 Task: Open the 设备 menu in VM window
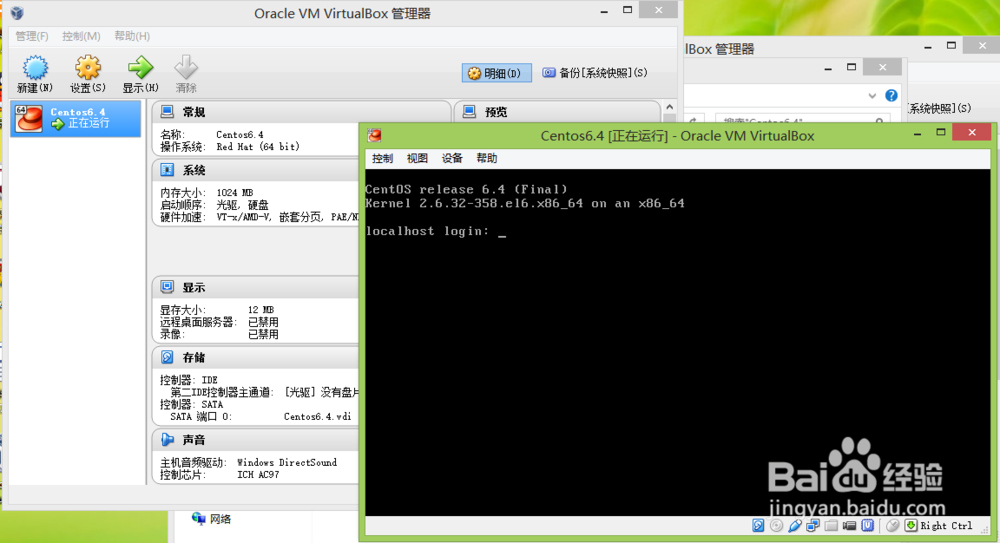tap(452, 158)
